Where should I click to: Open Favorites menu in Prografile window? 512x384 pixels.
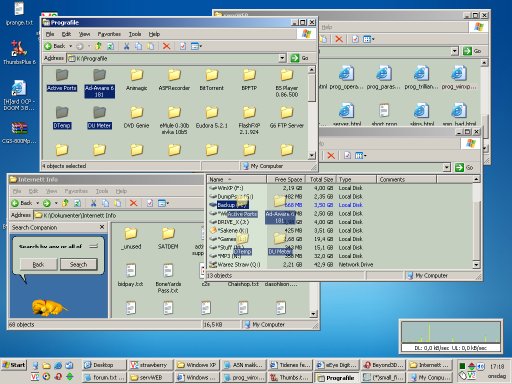click(109, 34)
